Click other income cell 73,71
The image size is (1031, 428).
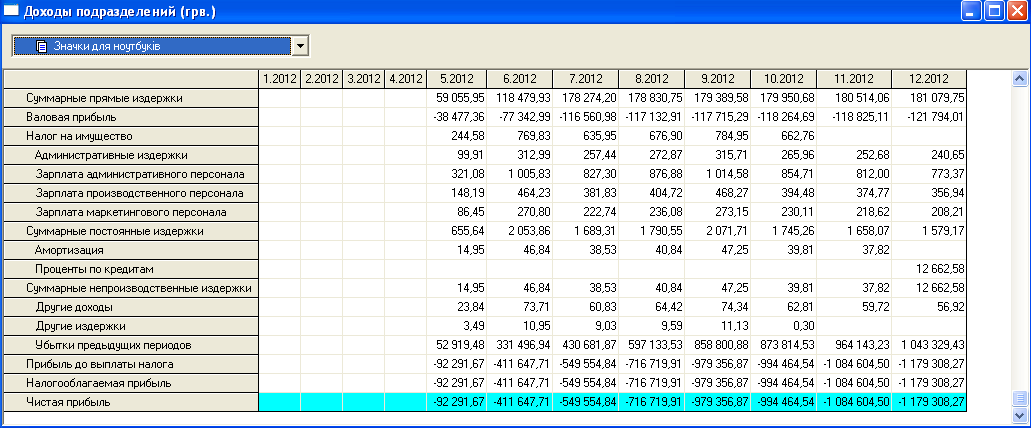520,307
